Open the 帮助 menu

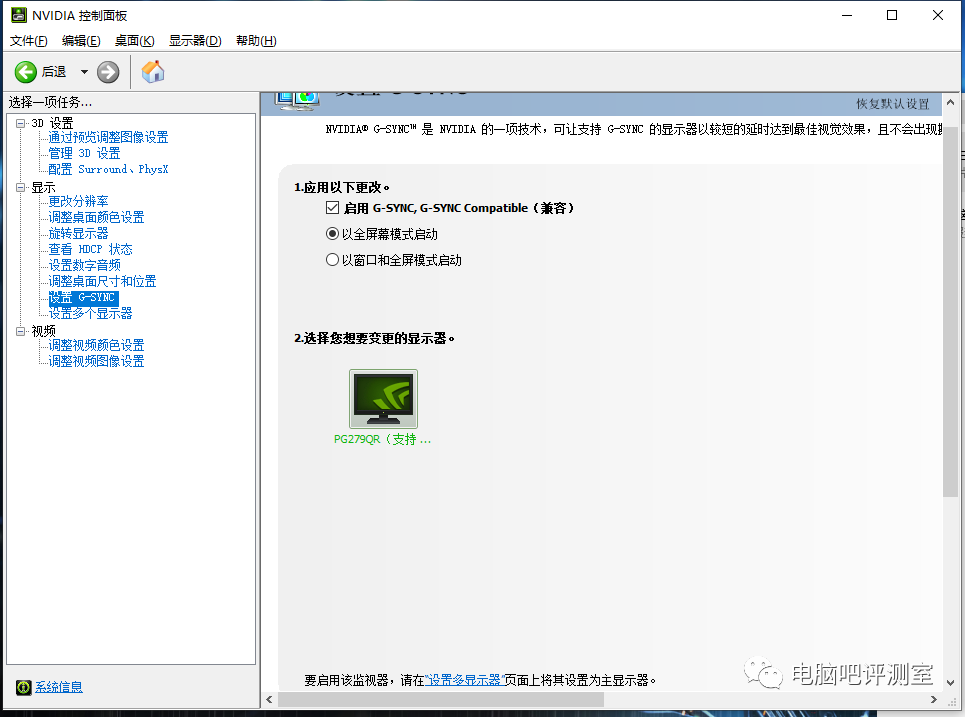255,40
